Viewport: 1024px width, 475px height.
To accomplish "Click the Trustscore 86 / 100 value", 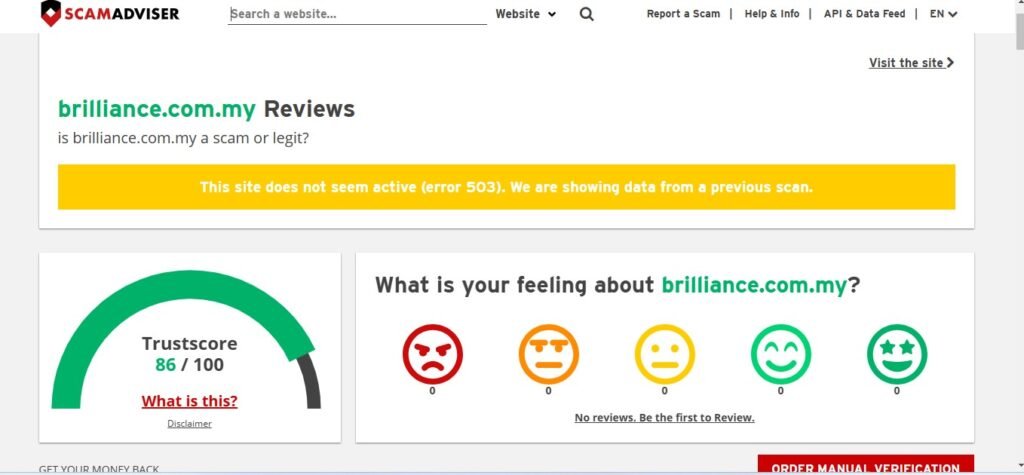I will 189,364.
